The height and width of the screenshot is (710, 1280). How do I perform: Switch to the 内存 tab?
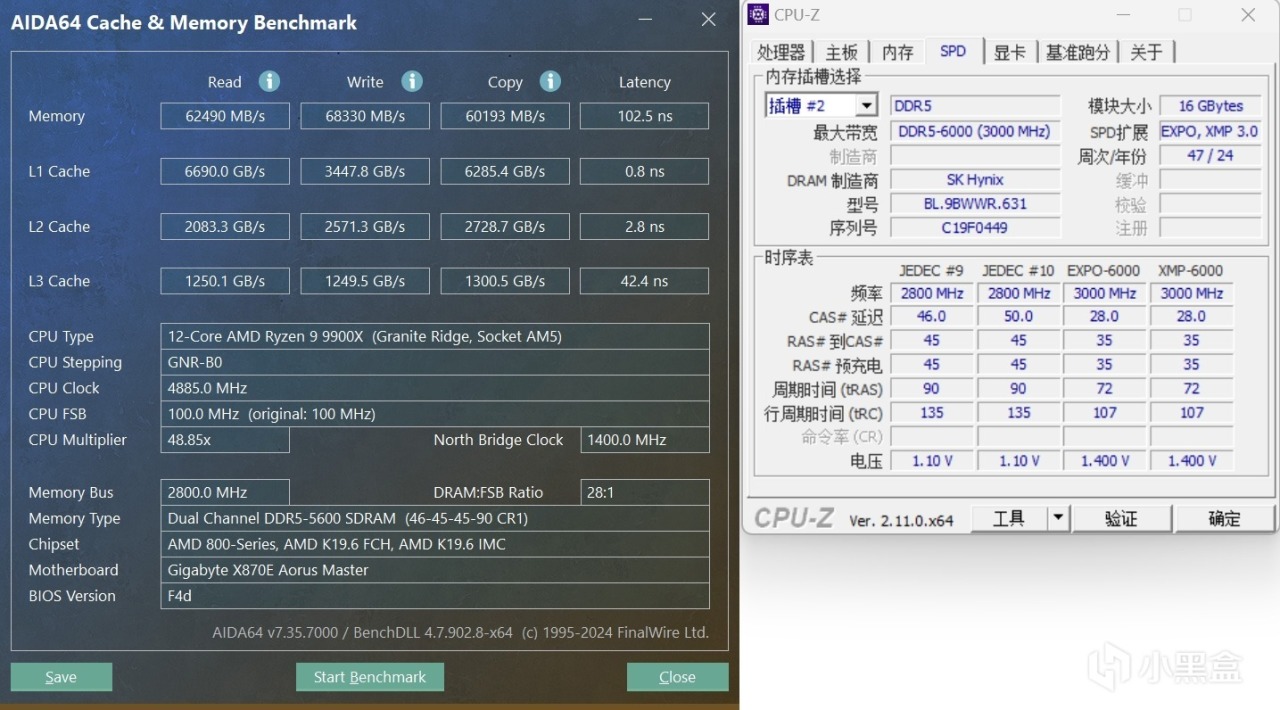(x=897, y=52)
